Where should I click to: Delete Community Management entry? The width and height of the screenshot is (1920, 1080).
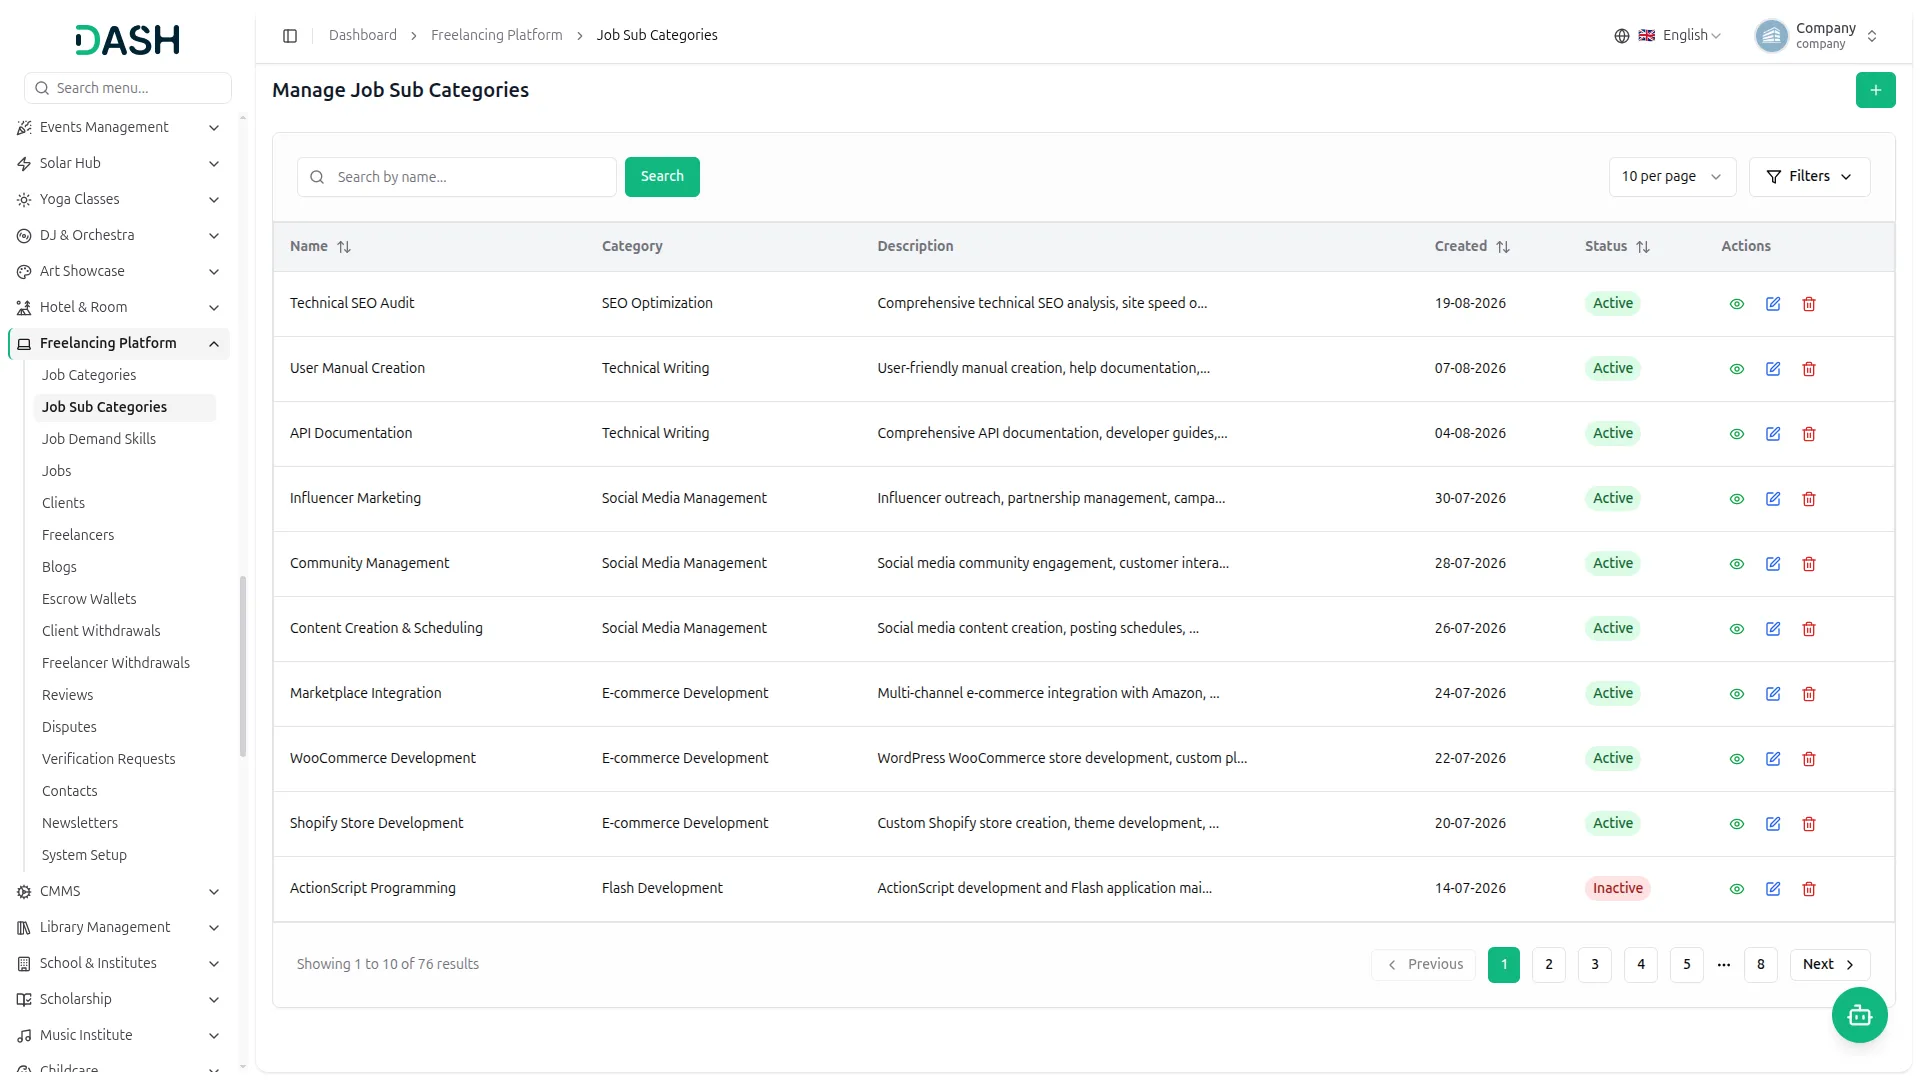(x=1808, y=564)
